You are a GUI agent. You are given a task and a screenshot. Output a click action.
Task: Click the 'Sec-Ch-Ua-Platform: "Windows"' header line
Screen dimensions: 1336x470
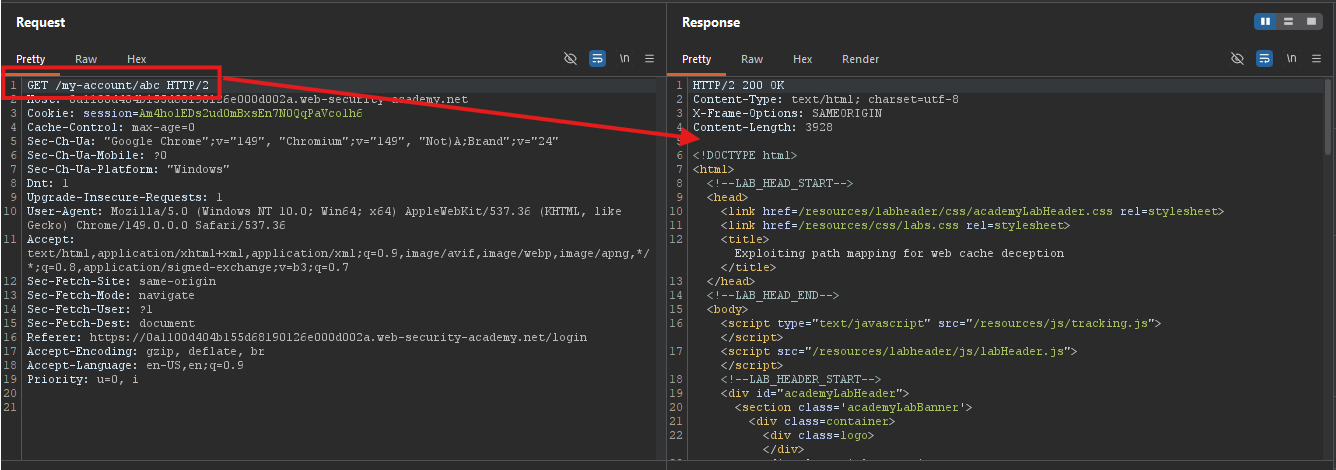pyautogui.click(x=127, y=170)
